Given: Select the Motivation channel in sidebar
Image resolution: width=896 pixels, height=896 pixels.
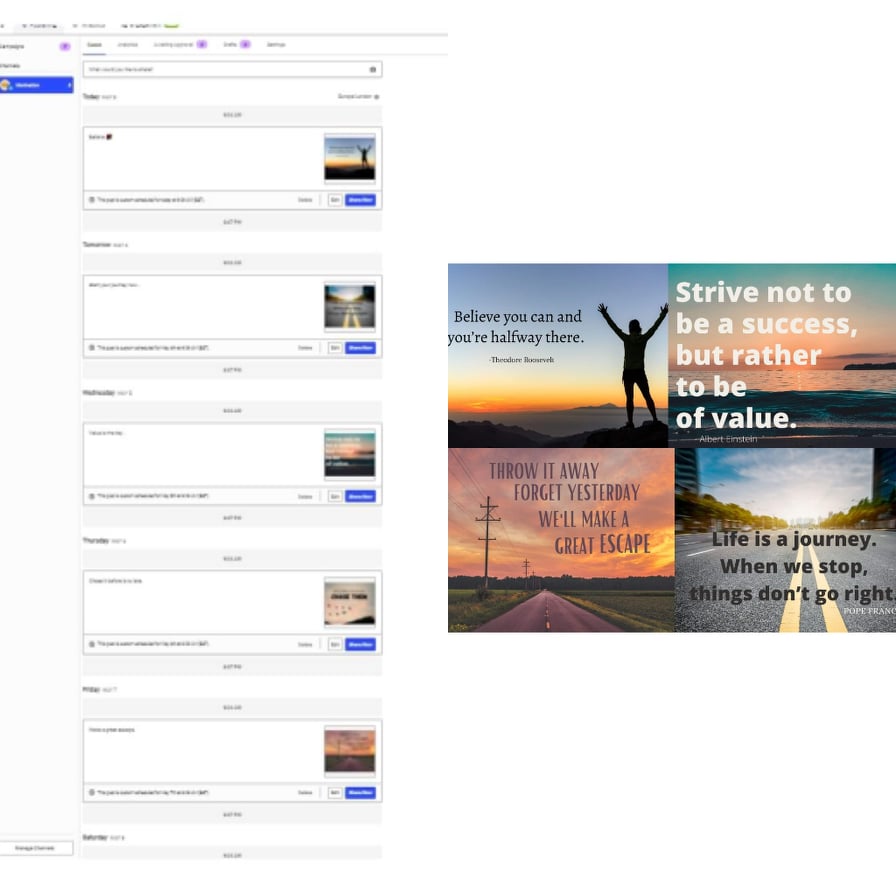Looking at the screenshot, I should click(37, 85).
